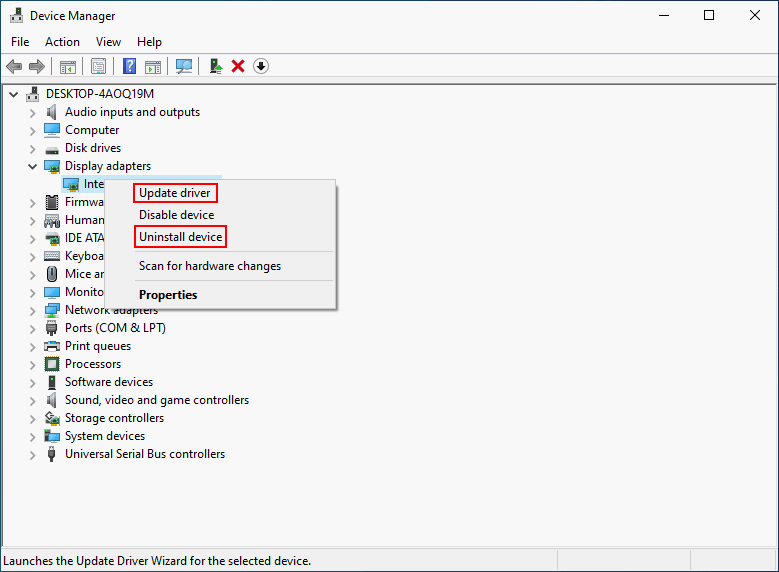This screenshot has width=779, height=572.
Task: Expand the Universal Serial Bus controllers node
Action: point(32,455)
